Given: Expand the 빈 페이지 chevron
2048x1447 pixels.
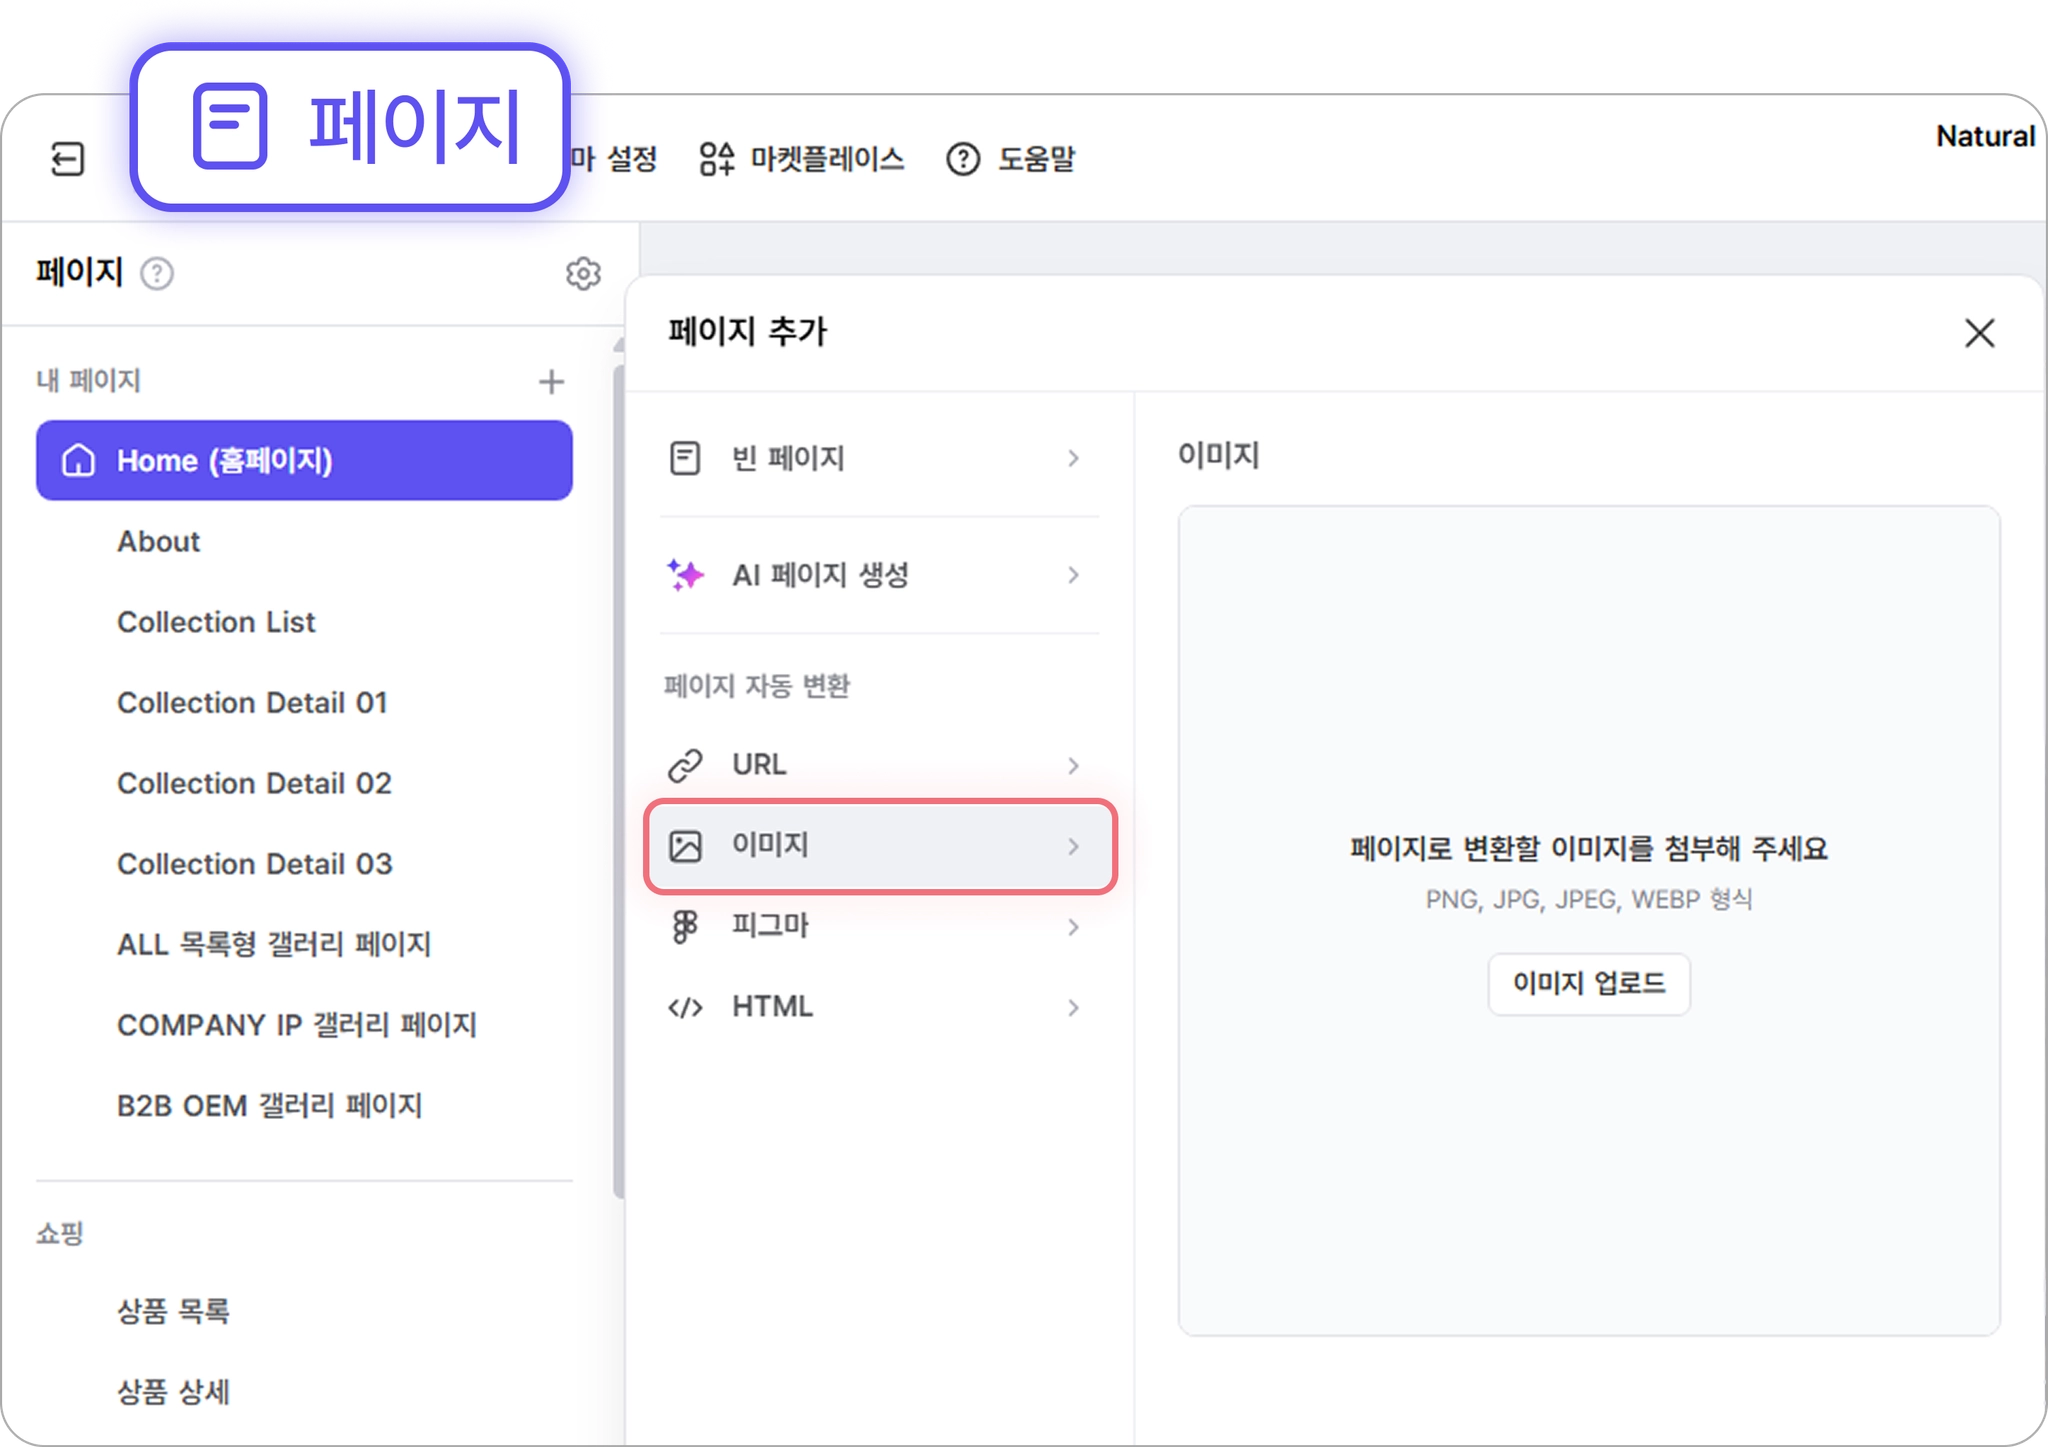Looking at the screenshot, I should pyautogui.click(x=1073, y=458).
